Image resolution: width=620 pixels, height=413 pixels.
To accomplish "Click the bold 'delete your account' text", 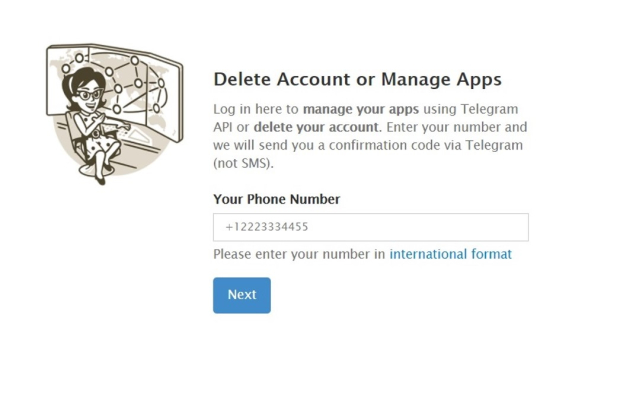I will (316, 127).
